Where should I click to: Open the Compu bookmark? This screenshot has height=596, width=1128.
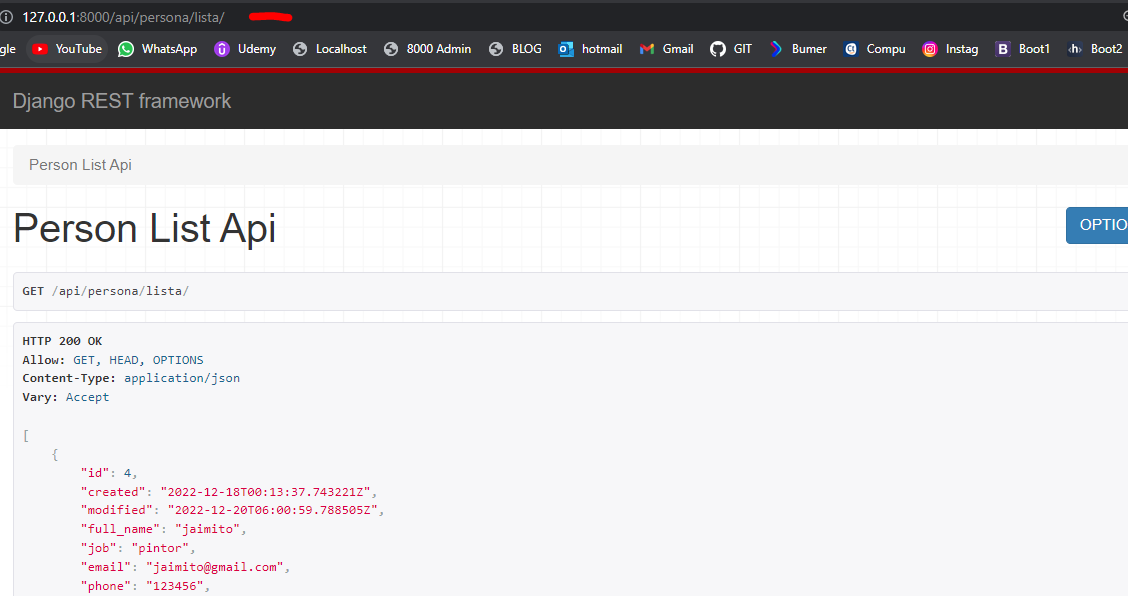[x=875, y=49]
